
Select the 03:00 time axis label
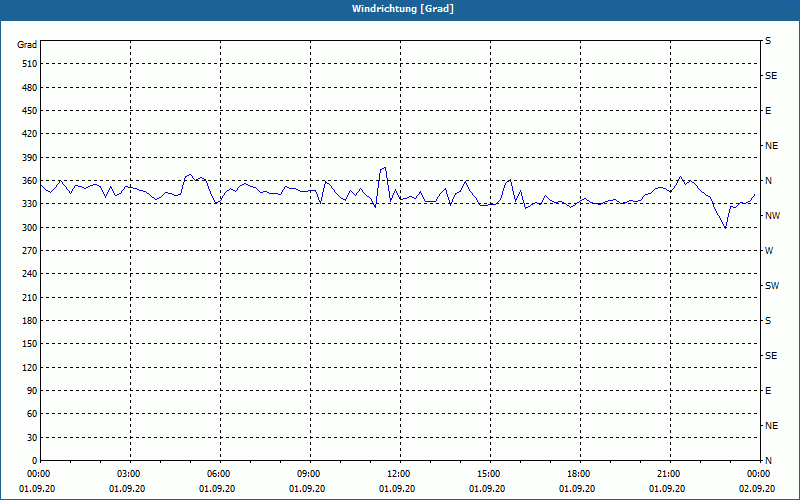click(128, 474)
